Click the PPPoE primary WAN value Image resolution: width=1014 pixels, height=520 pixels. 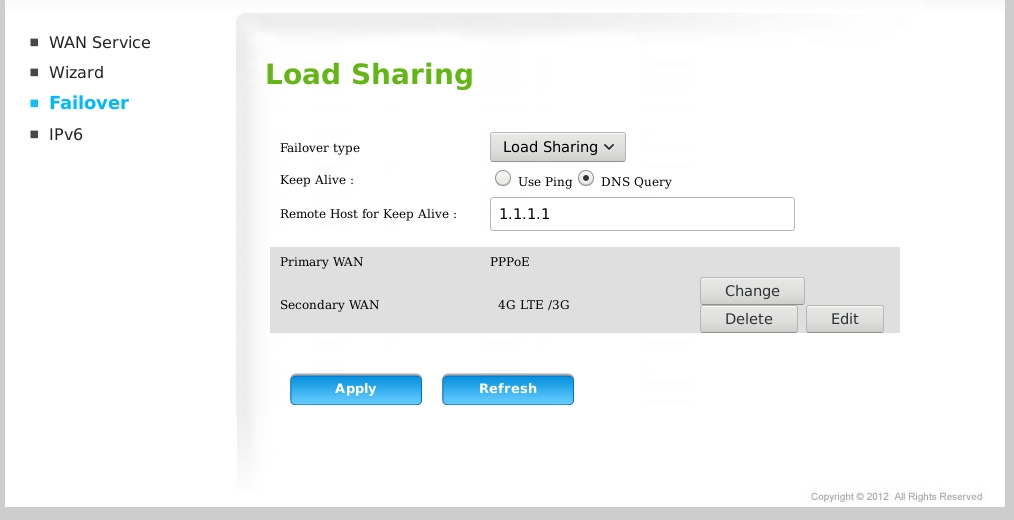click(510, 262)
